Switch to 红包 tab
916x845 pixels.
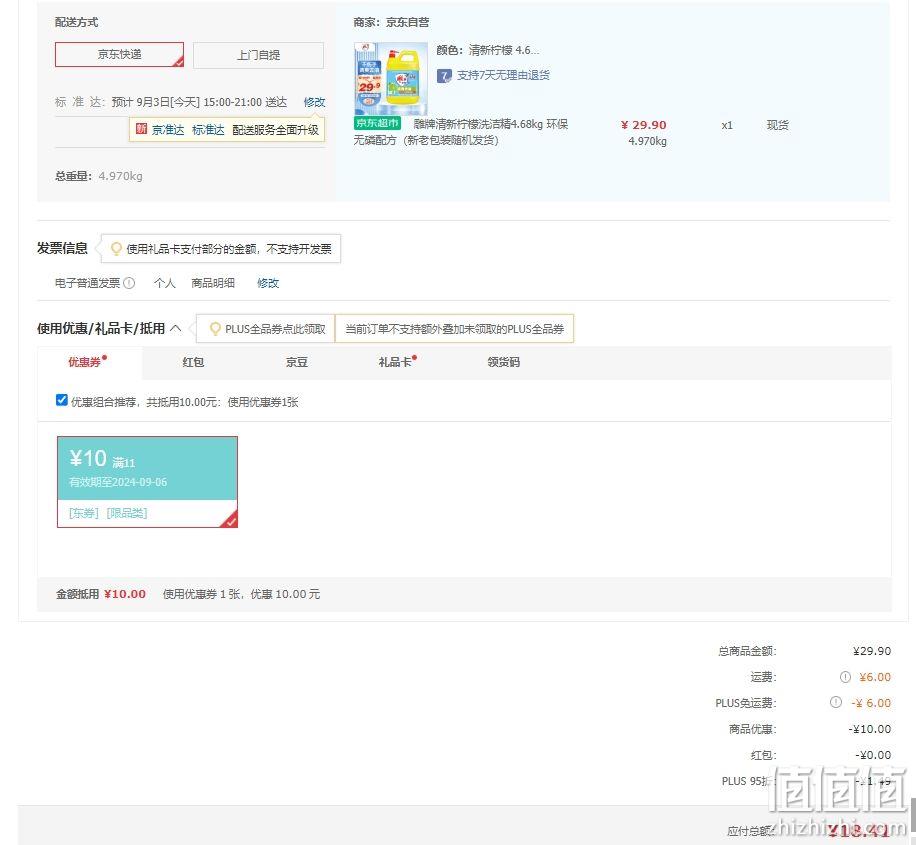(193, 362)
